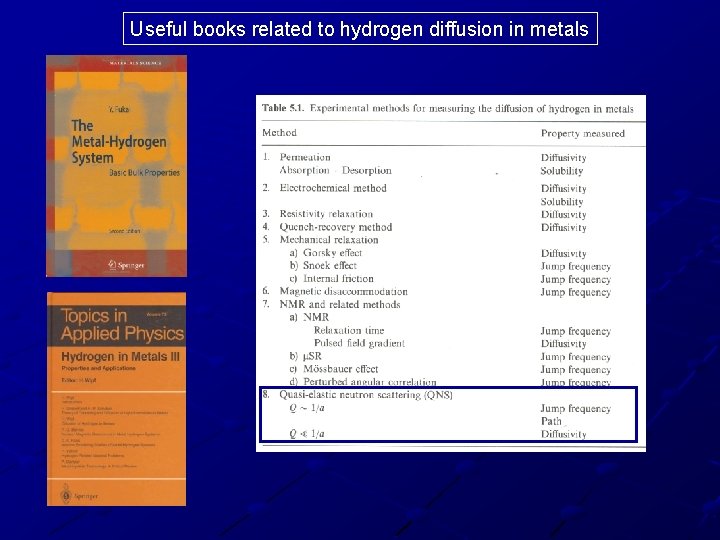Click the 'Property measured' column header
Image resolution: width=720 pixels, height=540 pixels.
pos(583,134)
